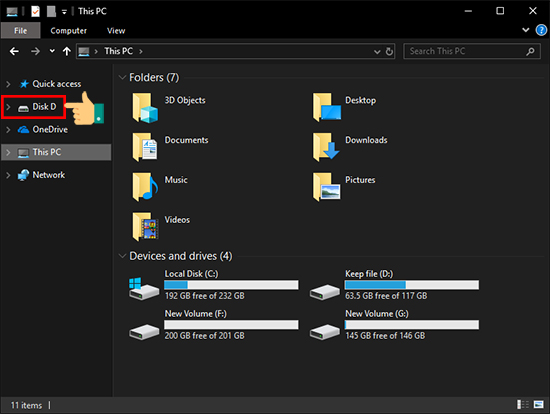550x414 pixels.
Task: Select the New Volume (G:) drive icon
Action: pyautogui.click(x=325, y=332)
